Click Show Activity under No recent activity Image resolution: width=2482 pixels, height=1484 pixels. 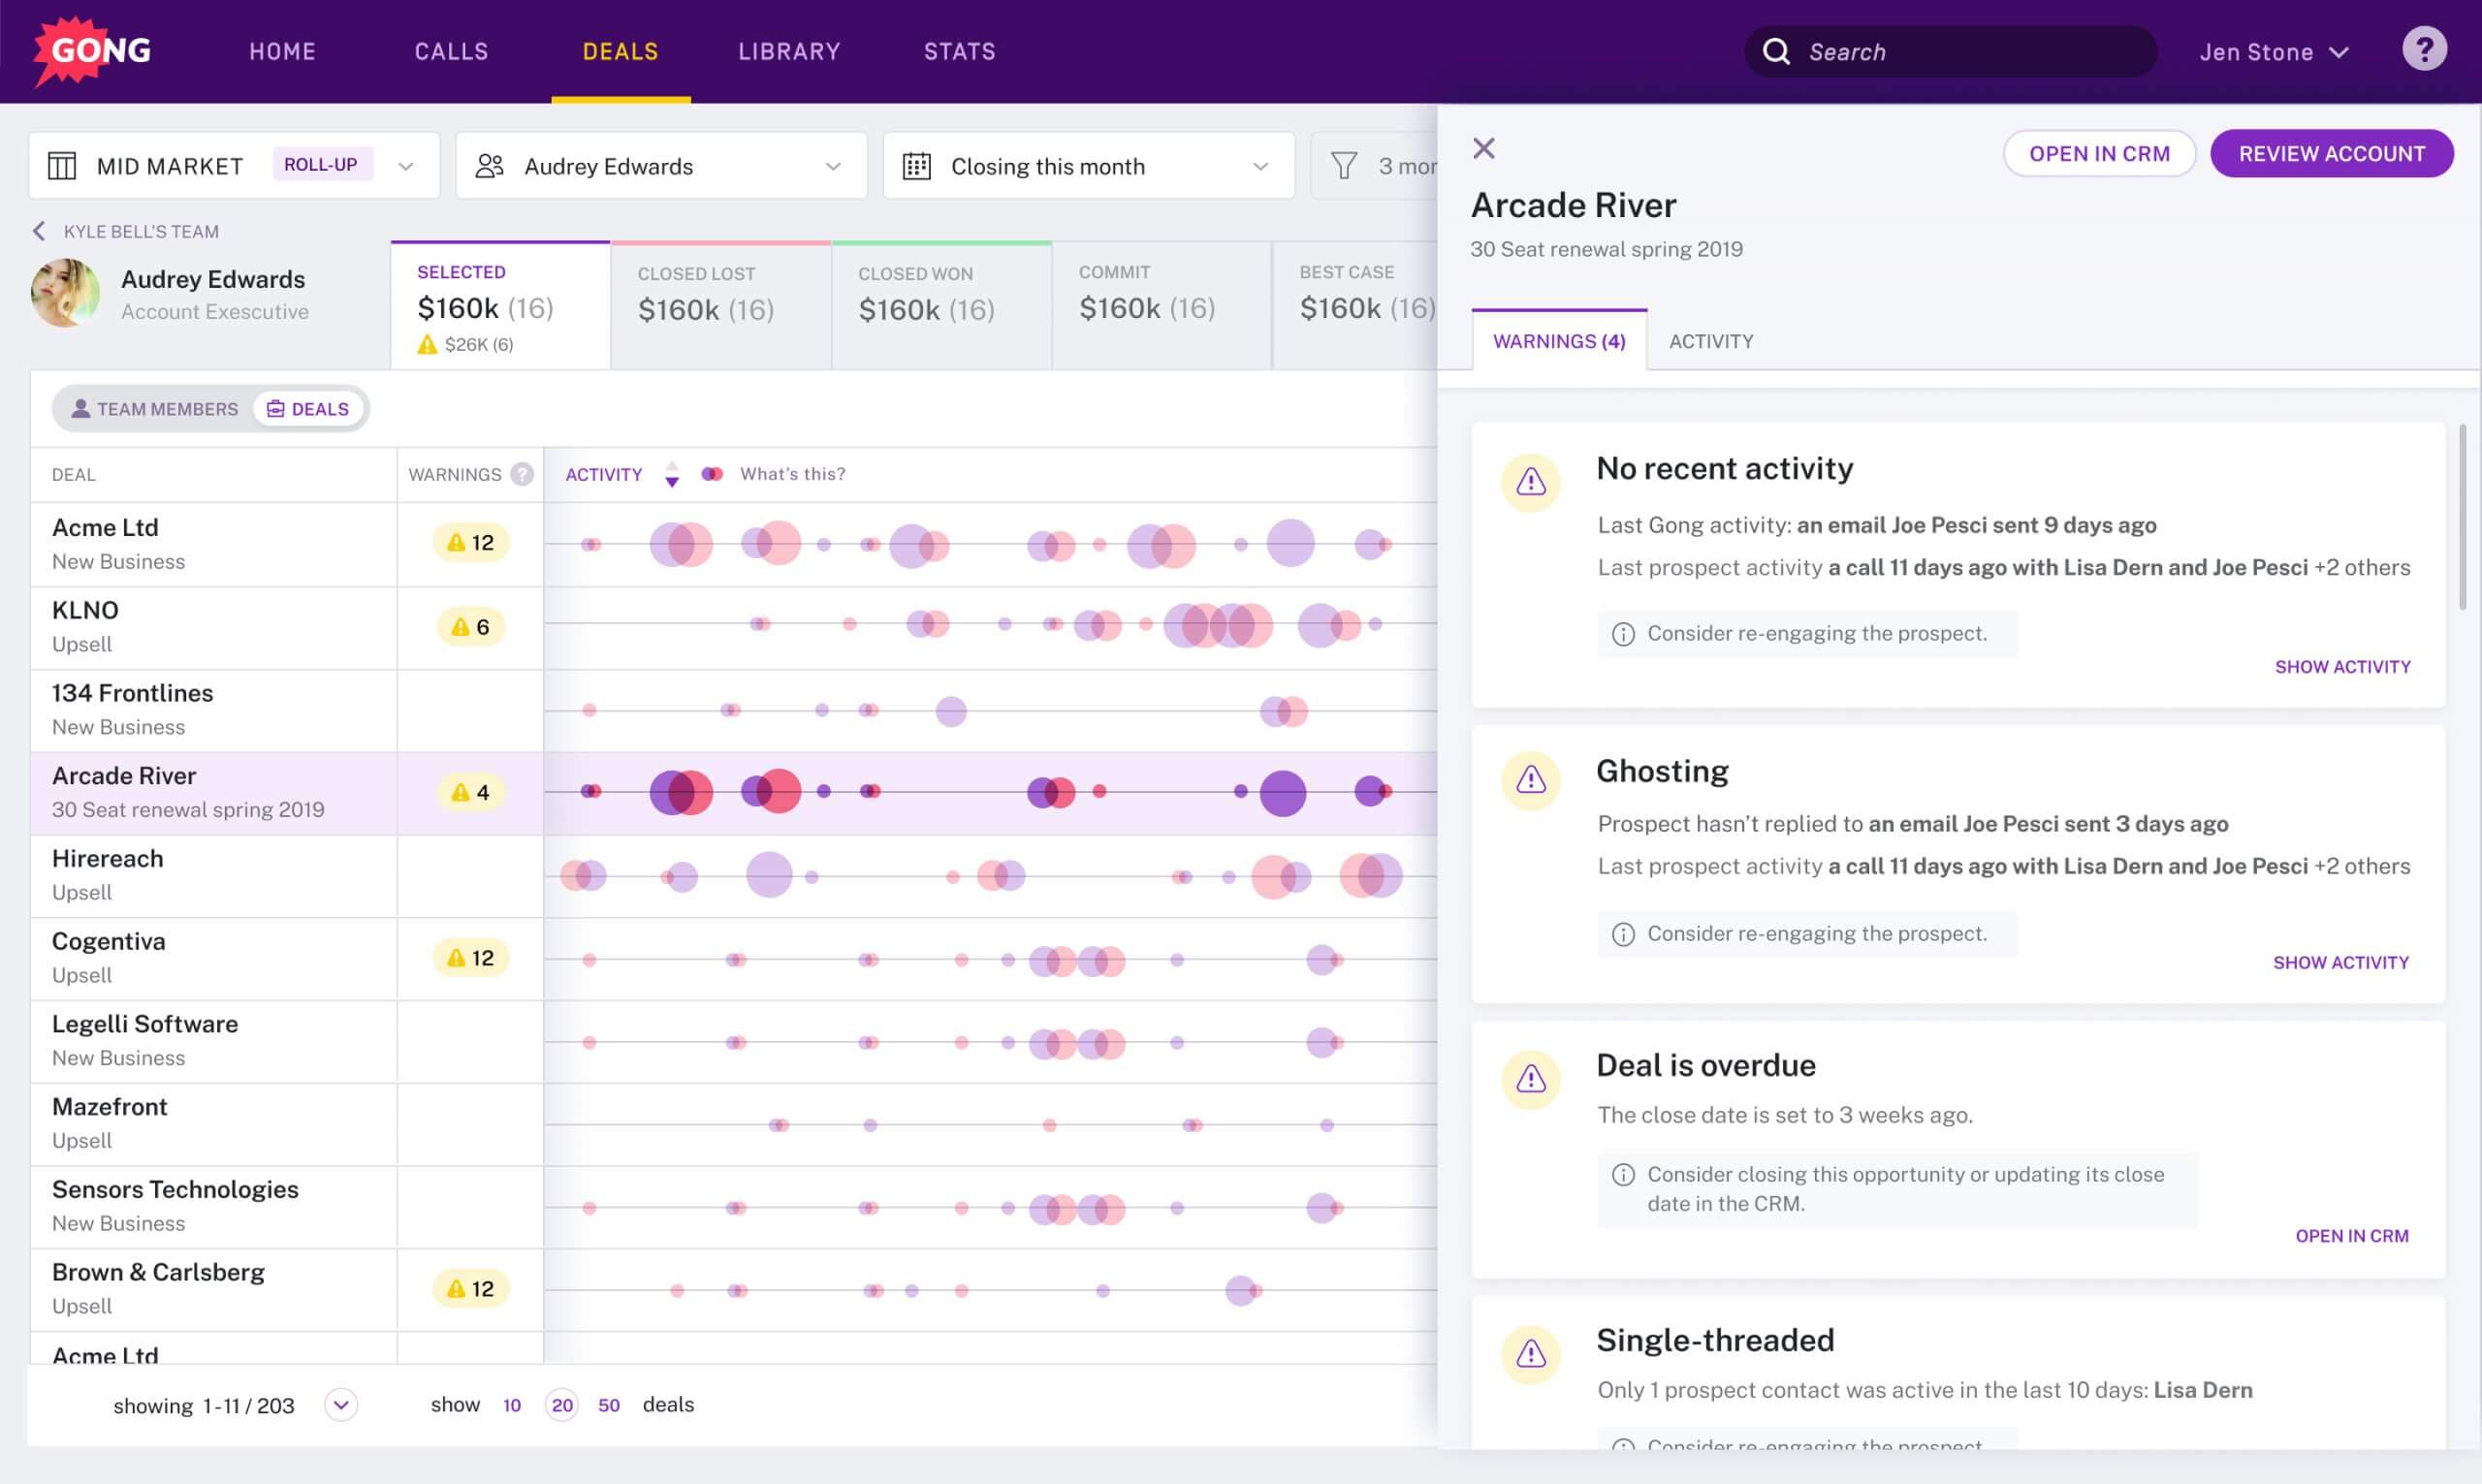(x=2342, y=667)
